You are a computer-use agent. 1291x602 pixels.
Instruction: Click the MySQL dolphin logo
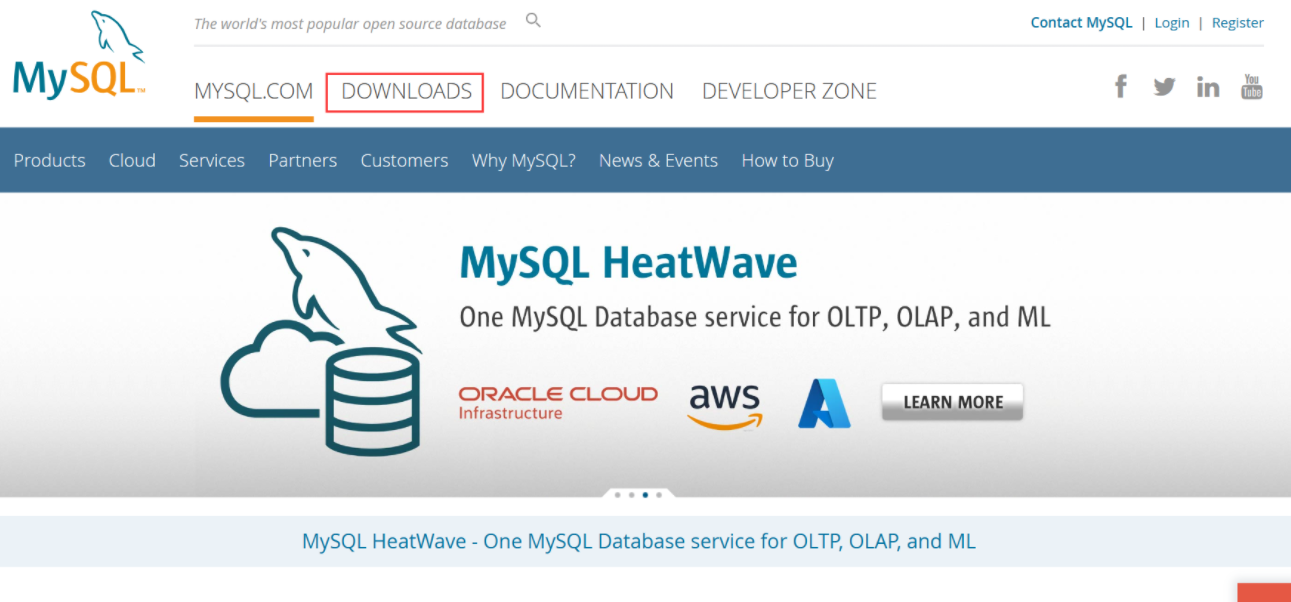(78, 54)
